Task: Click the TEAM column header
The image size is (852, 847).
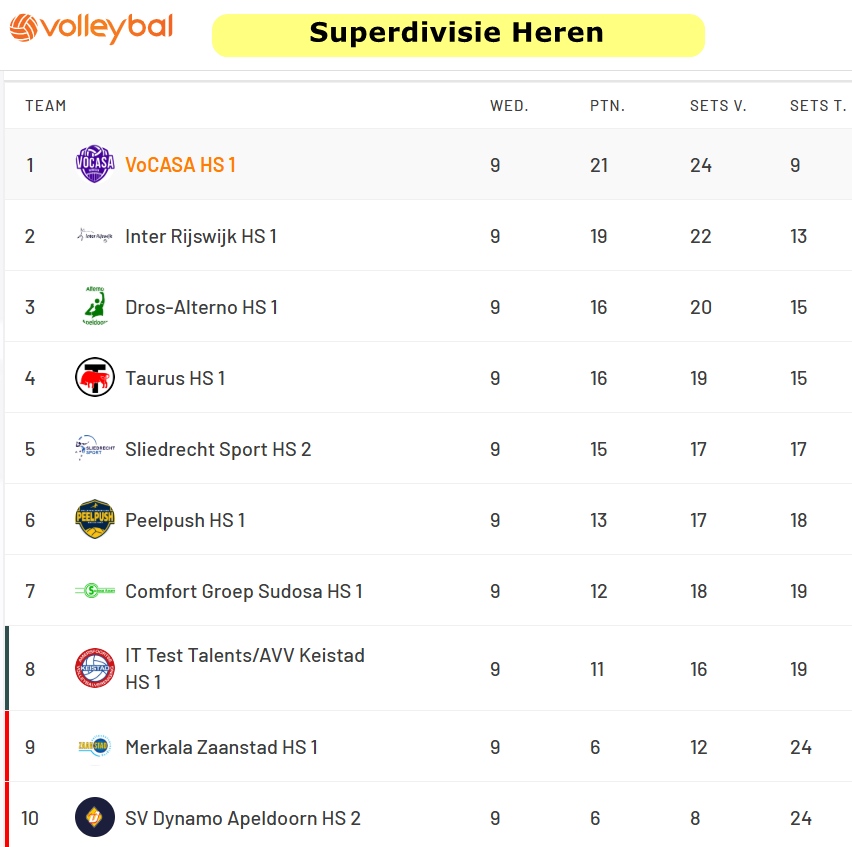Action: (46, 106)
